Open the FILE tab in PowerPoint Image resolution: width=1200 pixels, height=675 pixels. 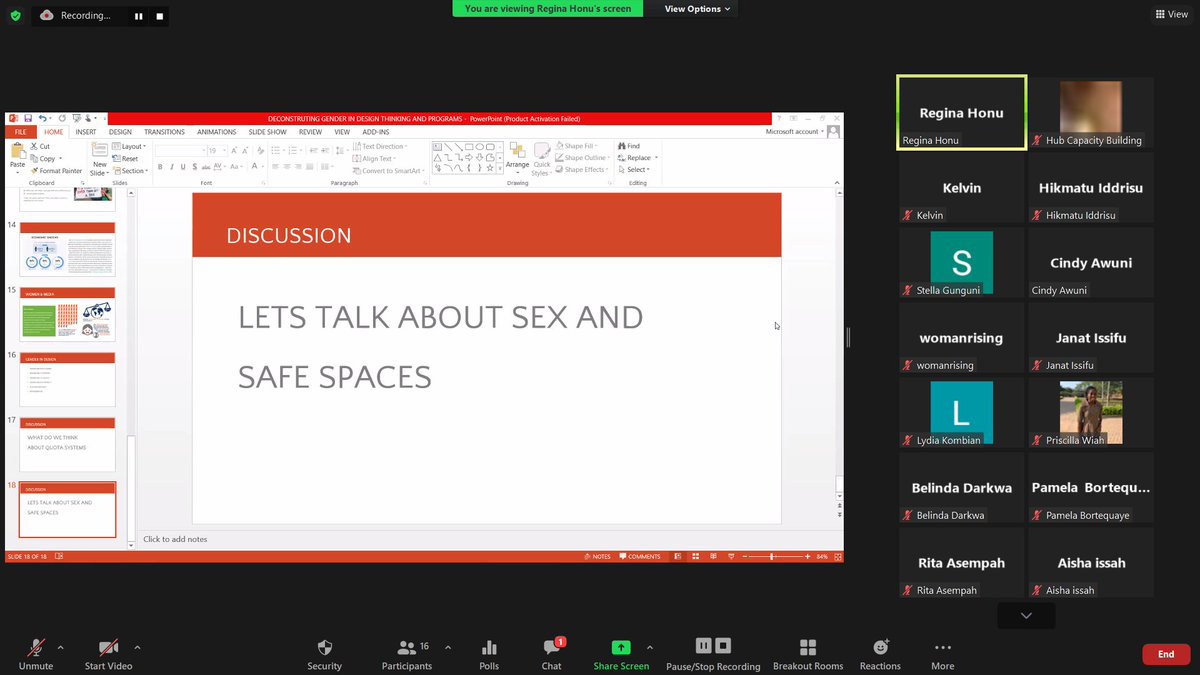pos(20,132)
